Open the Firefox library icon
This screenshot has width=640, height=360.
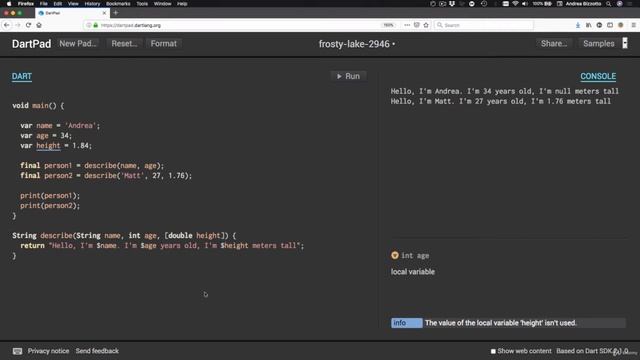(589, 25)
